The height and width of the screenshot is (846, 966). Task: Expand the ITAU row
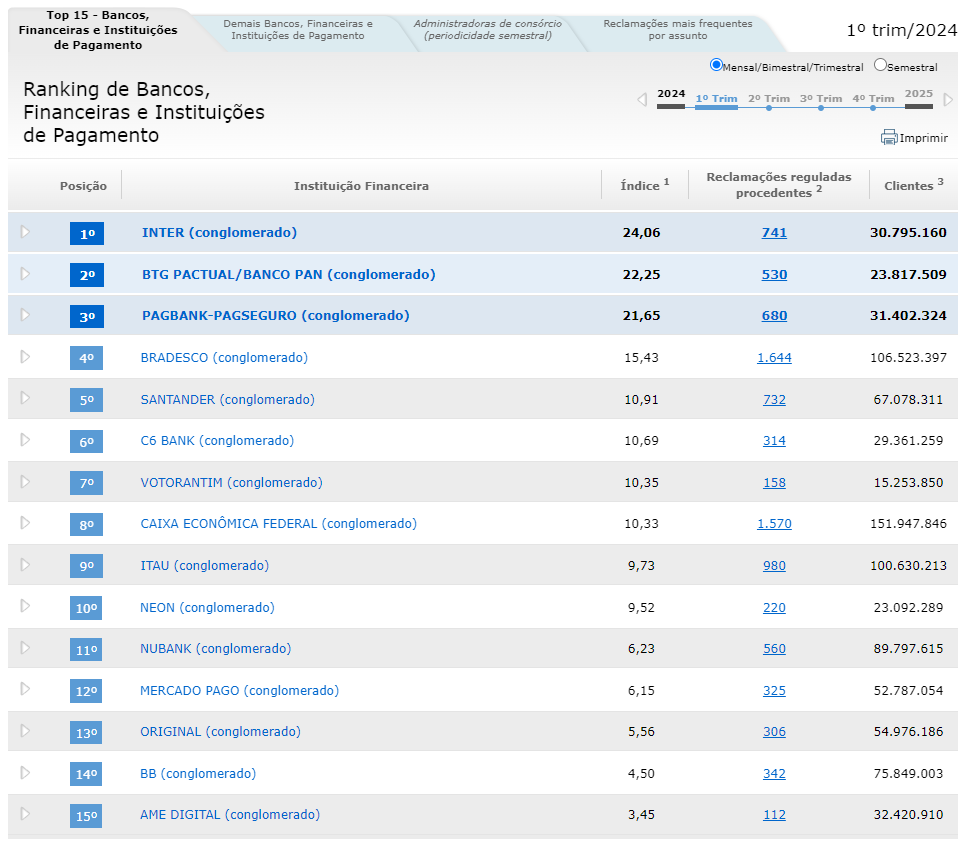tap(25, 565)
